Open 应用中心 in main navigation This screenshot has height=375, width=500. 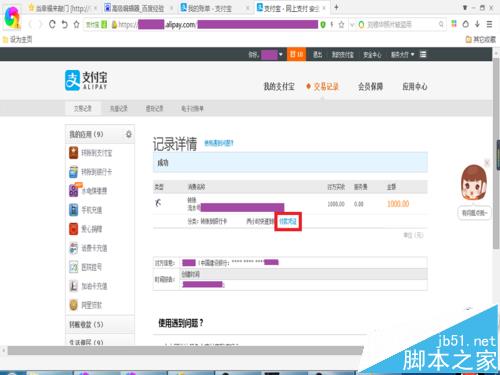point(415,87)
